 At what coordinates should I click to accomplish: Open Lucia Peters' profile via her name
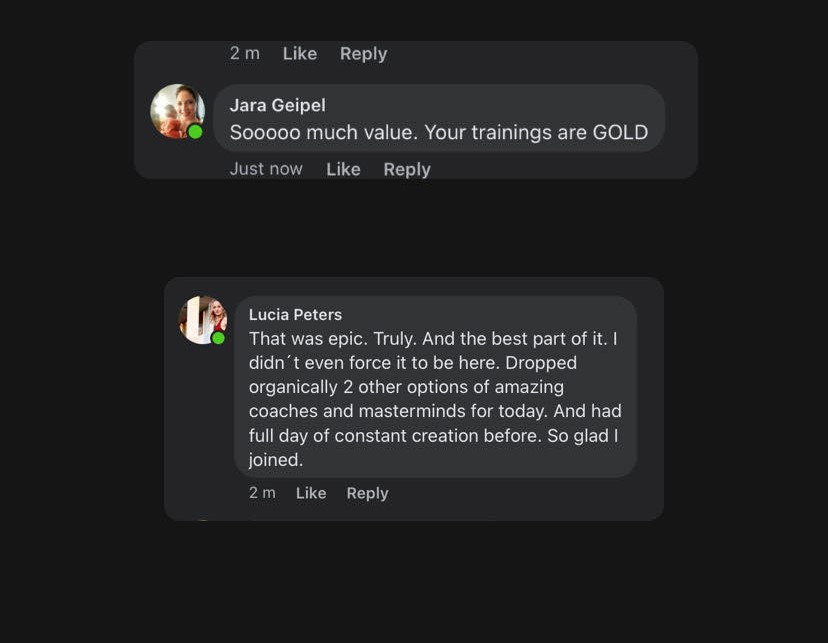tap(295, 314)
